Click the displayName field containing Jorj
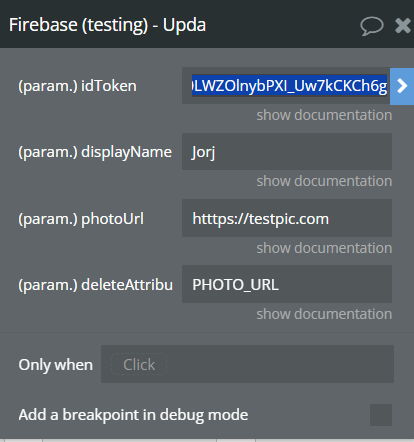 [287, 152]
